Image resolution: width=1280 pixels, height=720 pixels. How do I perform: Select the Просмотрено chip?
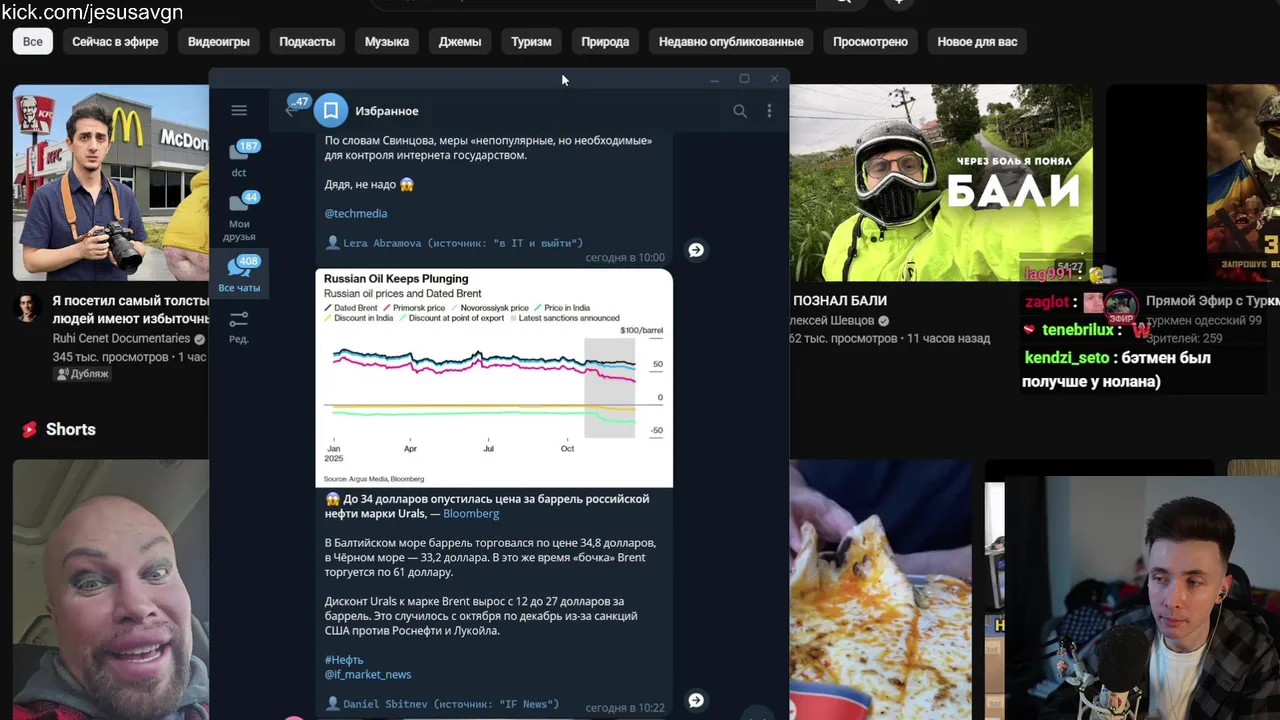(870, 41)
